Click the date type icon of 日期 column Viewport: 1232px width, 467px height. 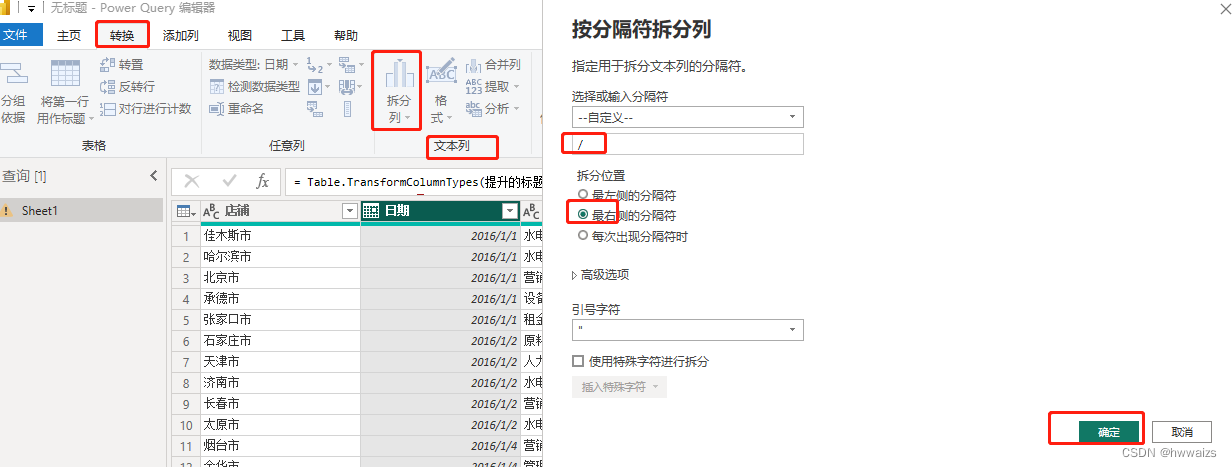pos(371,211)
